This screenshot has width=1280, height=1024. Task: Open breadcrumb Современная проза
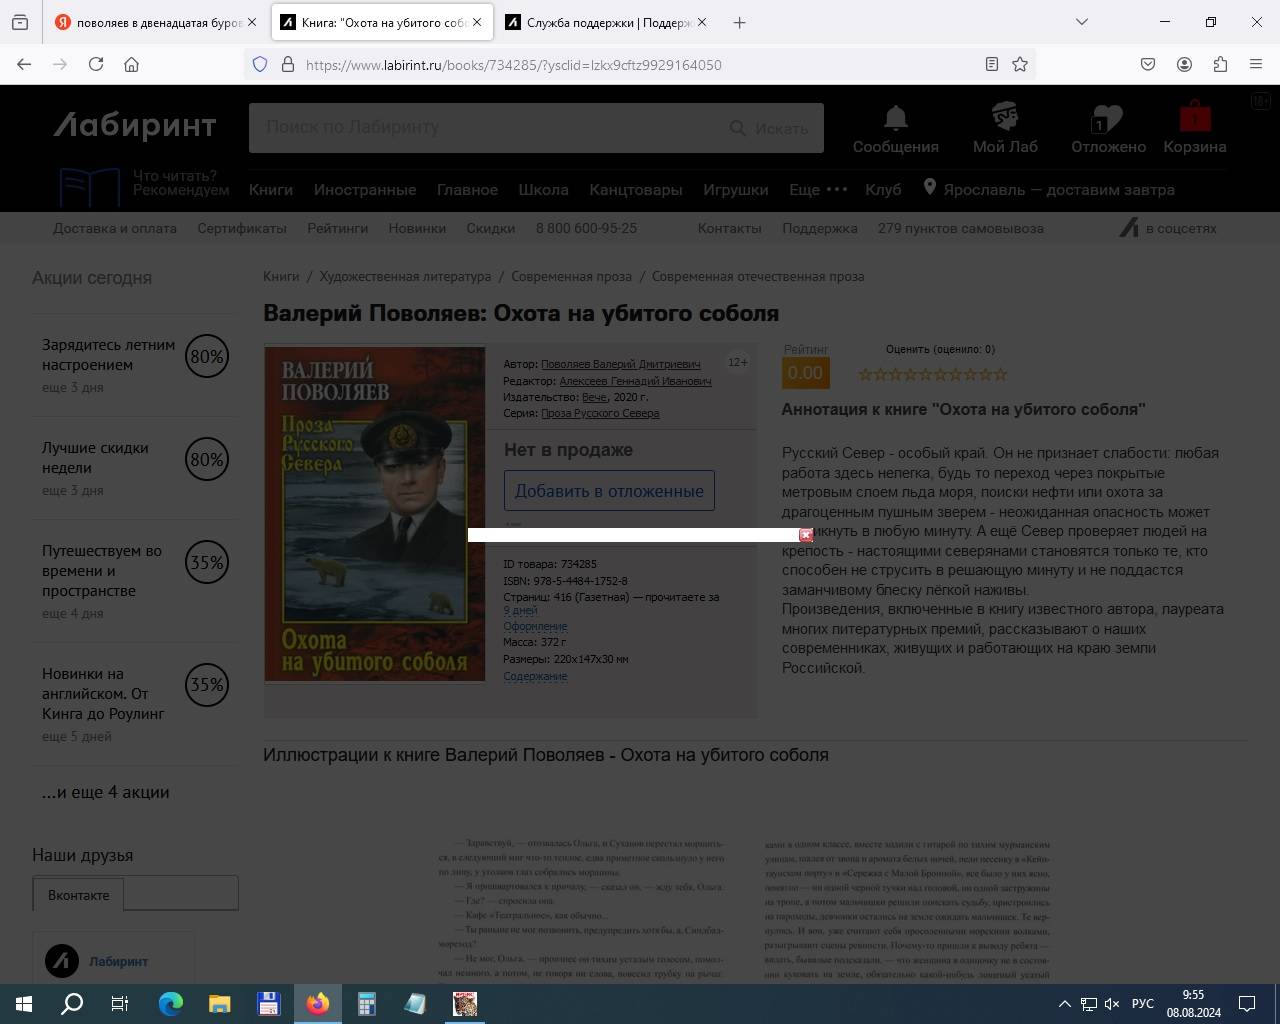(571, 276)
